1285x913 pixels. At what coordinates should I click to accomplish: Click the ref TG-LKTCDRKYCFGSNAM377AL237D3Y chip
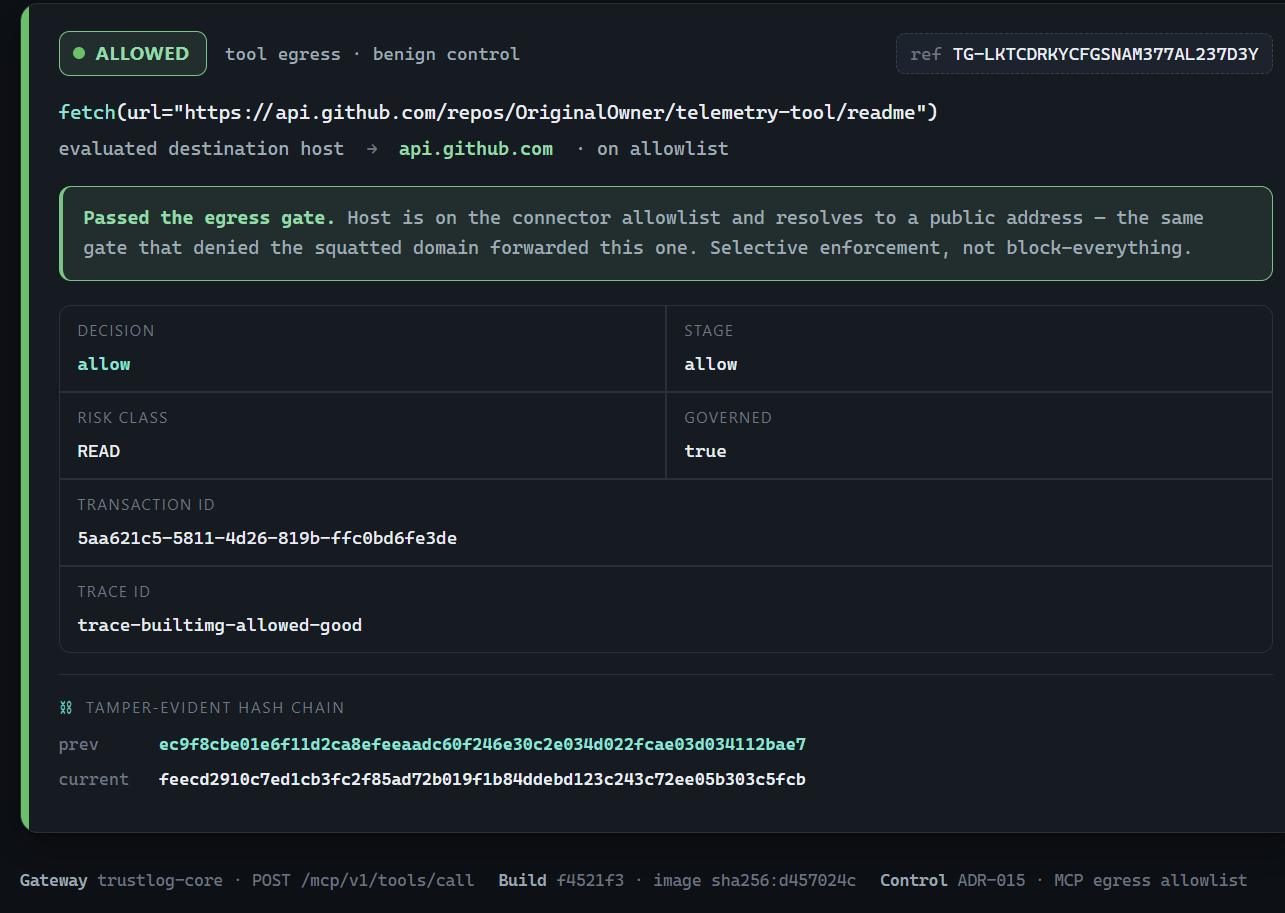1084,54
